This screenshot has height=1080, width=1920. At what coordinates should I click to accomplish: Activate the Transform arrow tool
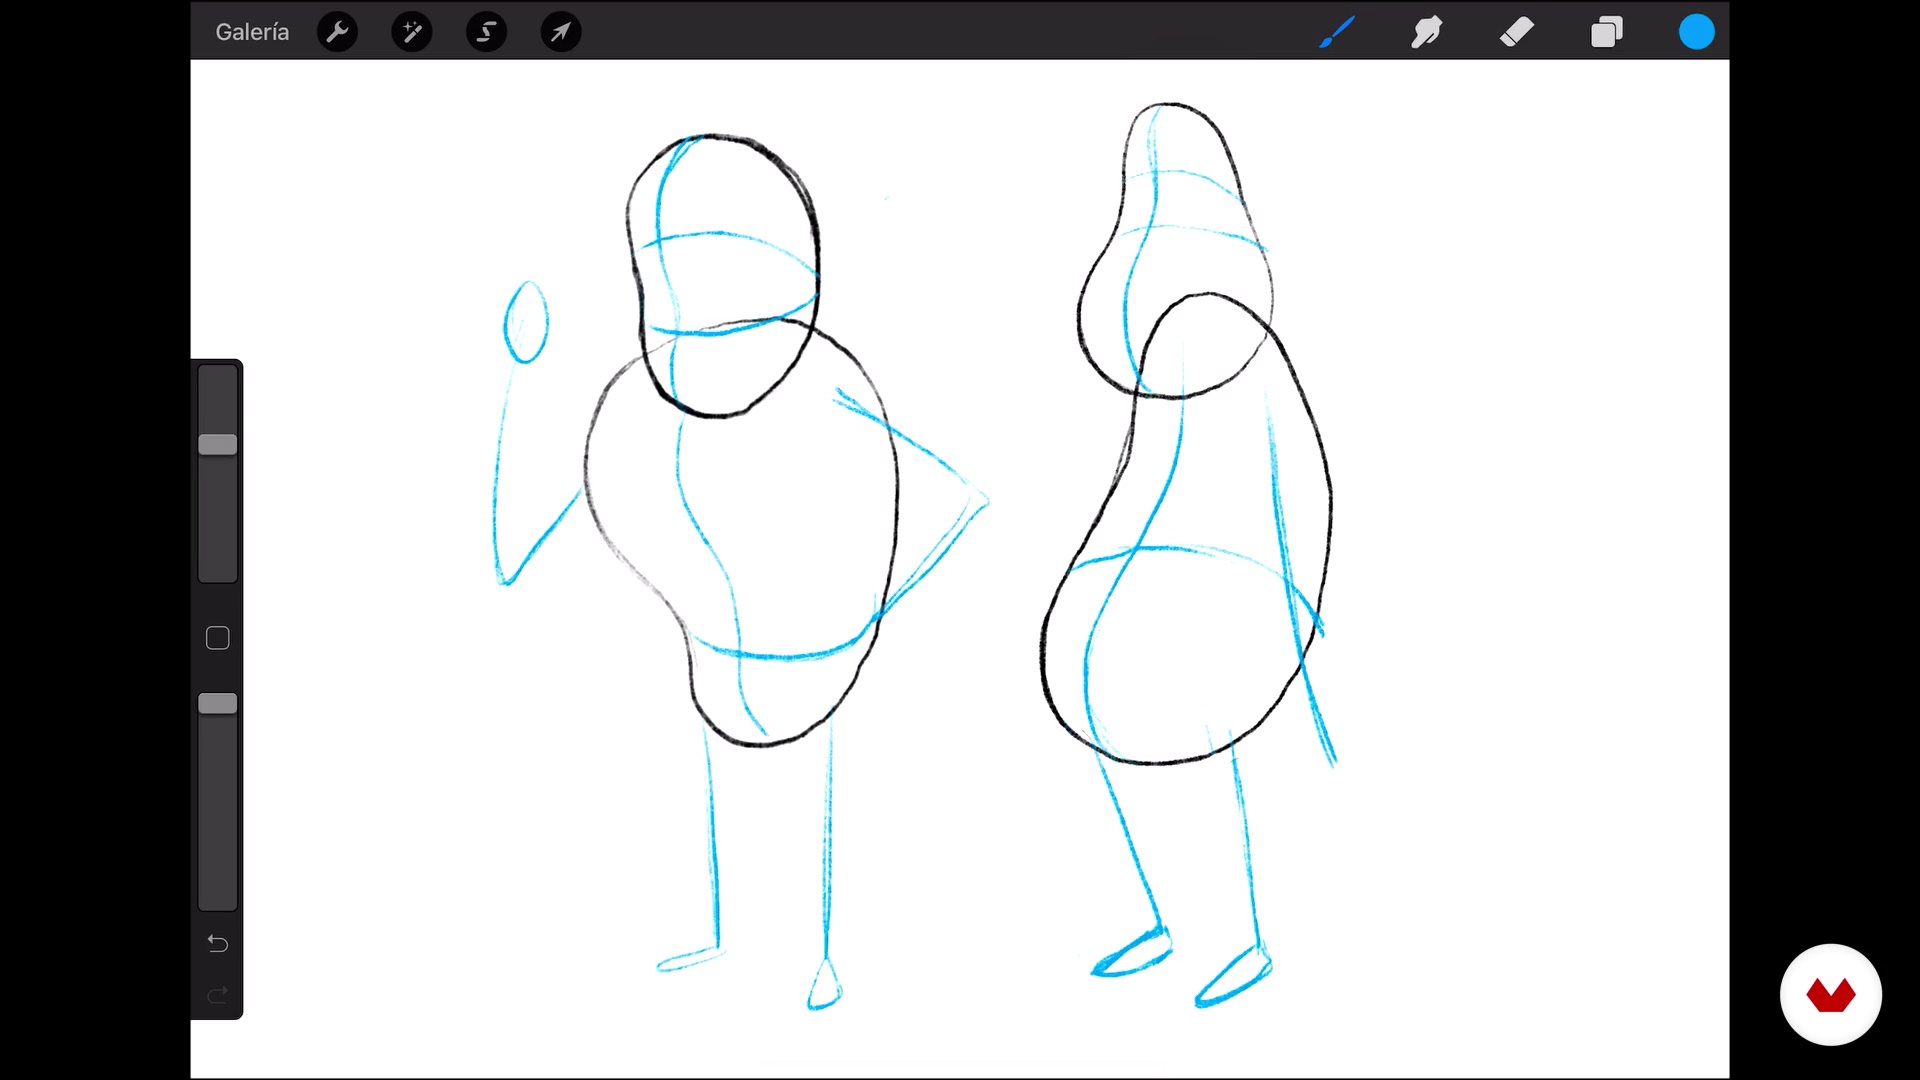point(561,32)
